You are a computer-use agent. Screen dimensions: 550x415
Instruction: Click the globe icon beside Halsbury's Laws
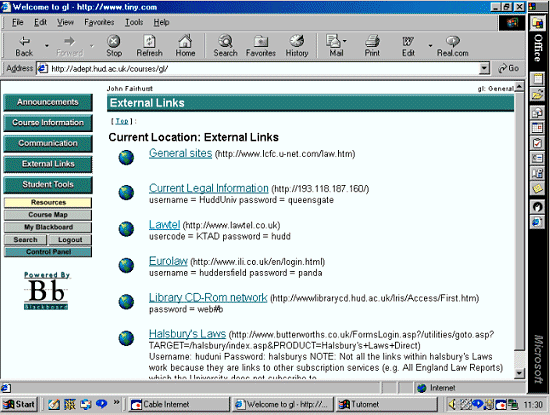(126, 338)
